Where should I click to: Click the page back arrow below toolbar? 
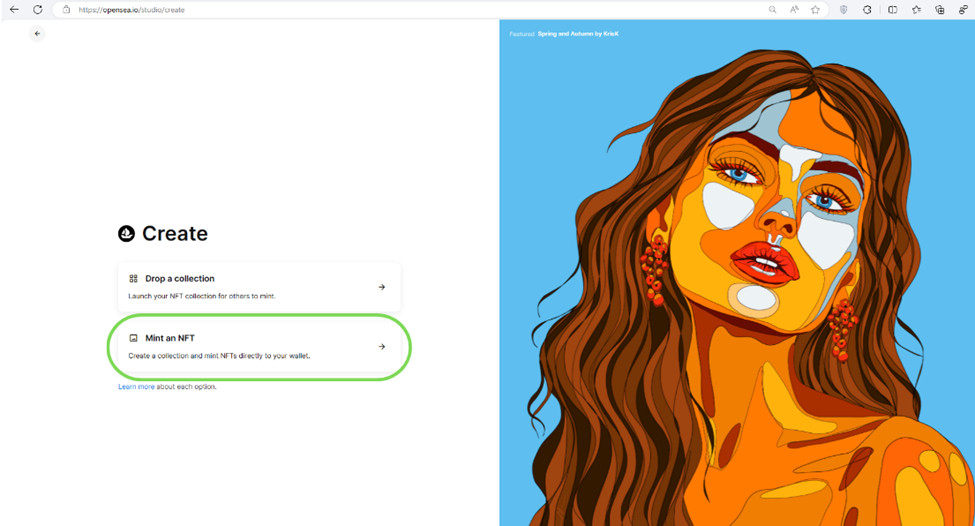[37, 34]
